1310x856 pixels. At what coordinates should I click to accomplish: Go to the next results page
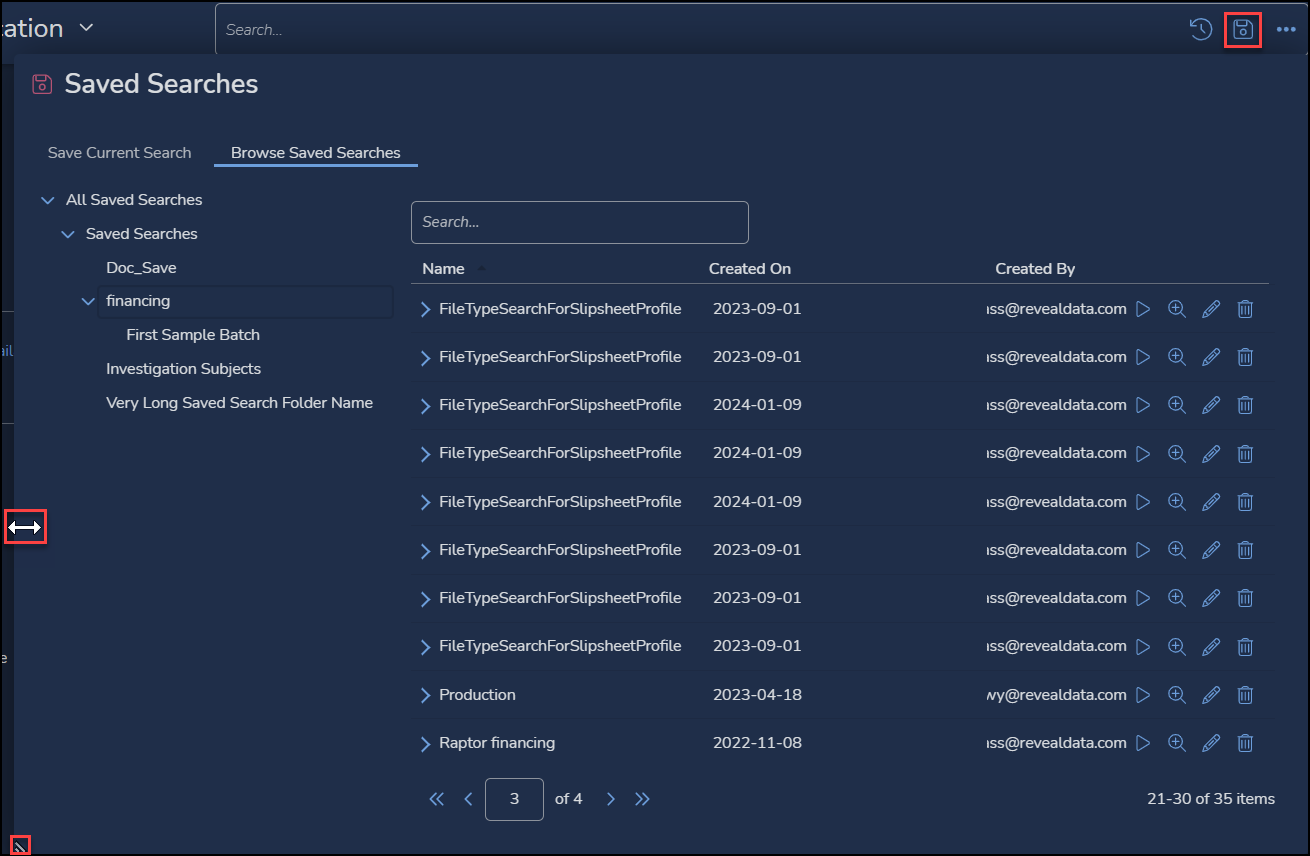pyautogui.click(x=611, y=799)
